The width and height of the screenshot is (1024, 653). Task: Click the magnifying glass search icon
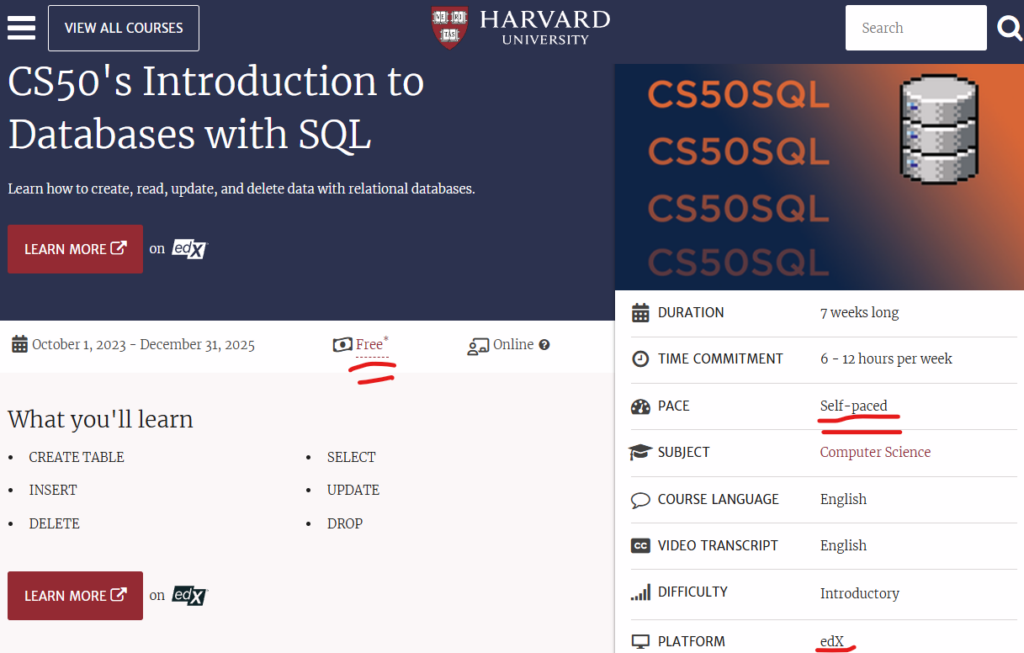[1010, 28]
